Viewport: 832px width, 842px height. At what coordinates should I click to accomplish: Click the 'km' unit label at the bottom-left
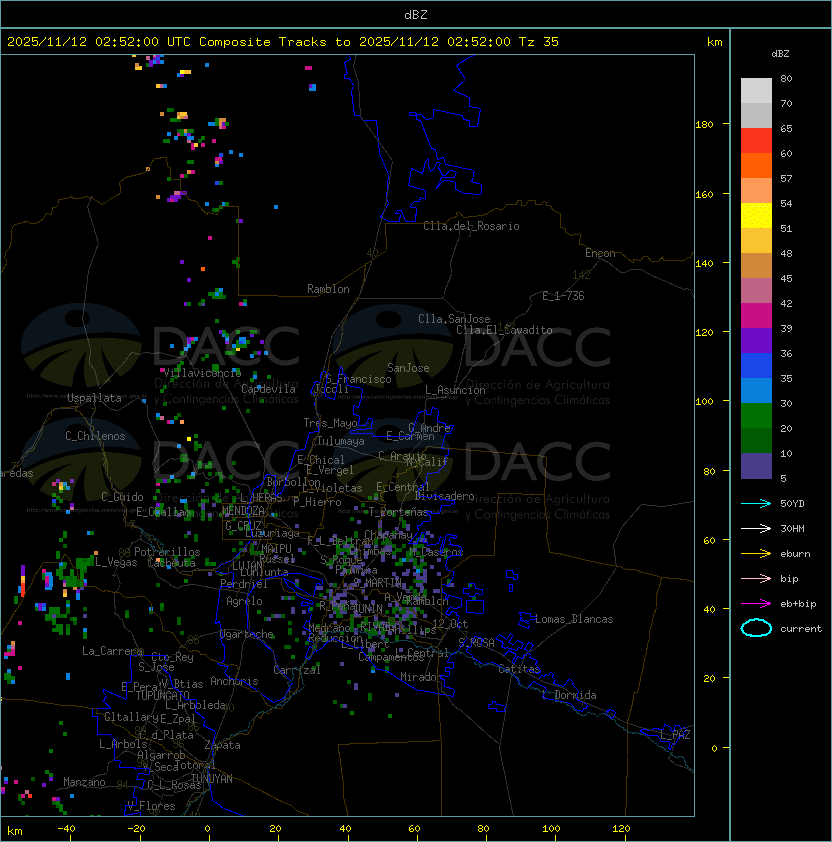pos(15,831)
